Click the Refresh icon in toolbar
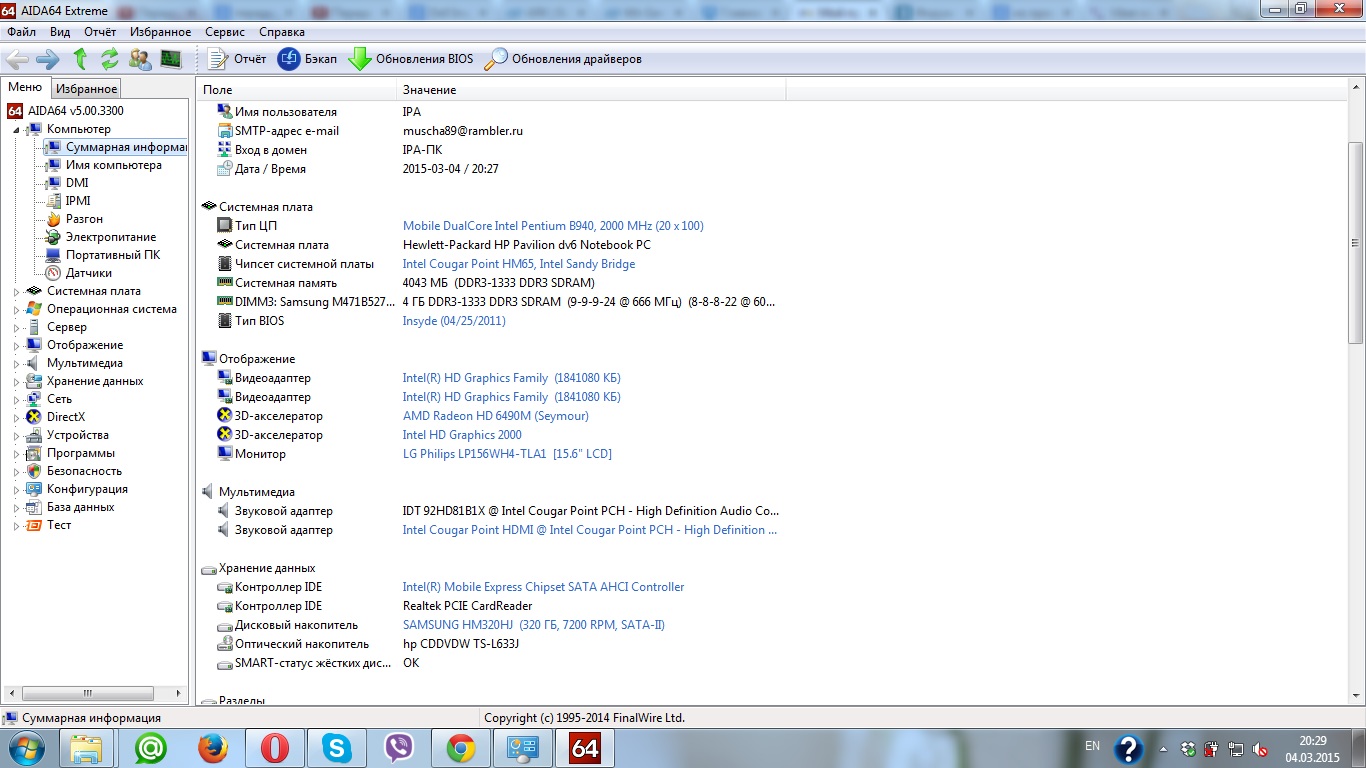Image resolution: width=1366 pixels, height=768 pixels. coord(110,59)
